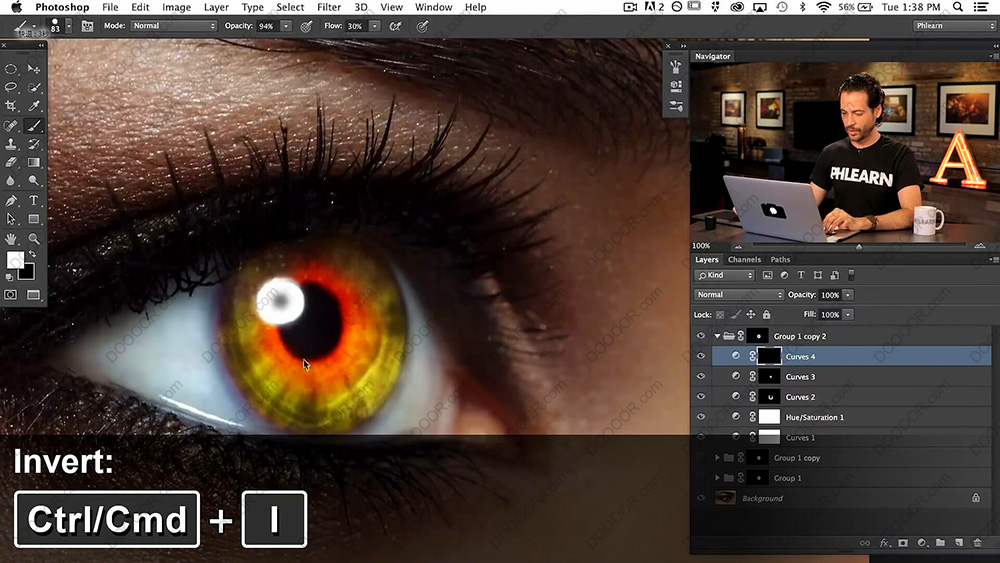Open the Photoshop application menu

tap(62, 7)
